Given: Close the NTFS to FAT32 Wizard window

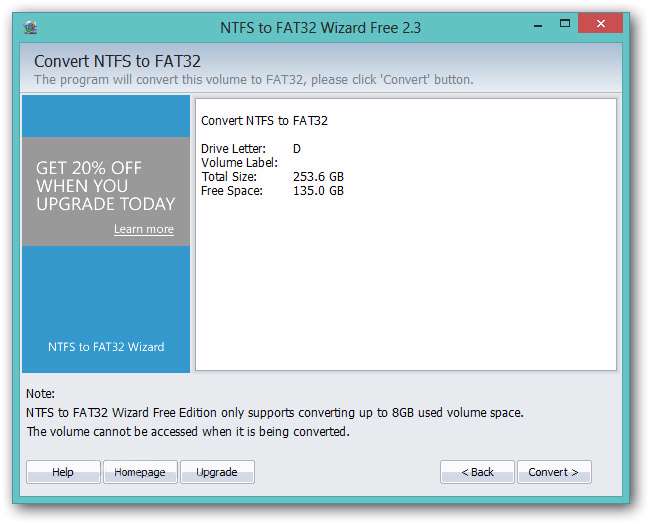Looking at the screenshot, I should pos(607,24).
